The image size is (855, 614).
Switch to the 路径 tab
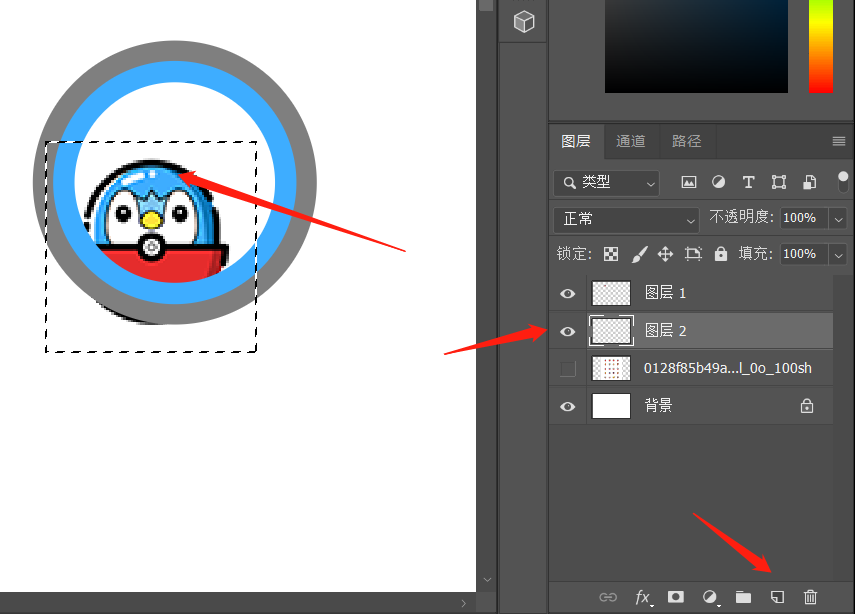(x=687, y=141)
